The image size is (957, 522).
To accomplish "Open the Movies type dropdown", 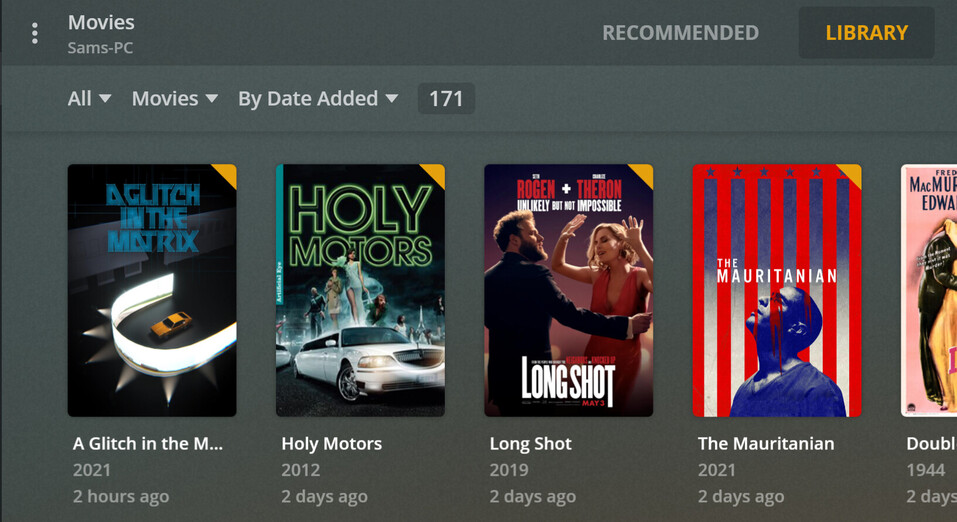I will [175, 98].
